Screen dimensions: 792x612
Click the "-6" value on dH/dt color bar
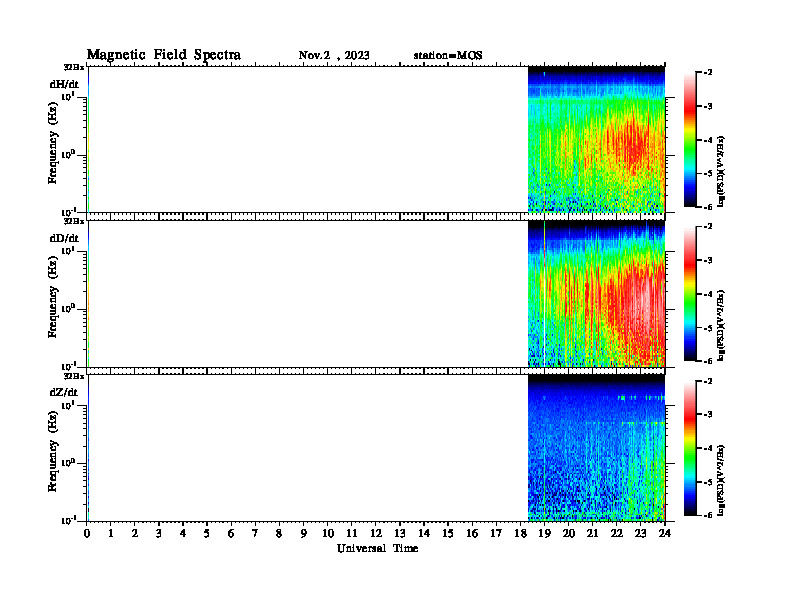point(708,207)
